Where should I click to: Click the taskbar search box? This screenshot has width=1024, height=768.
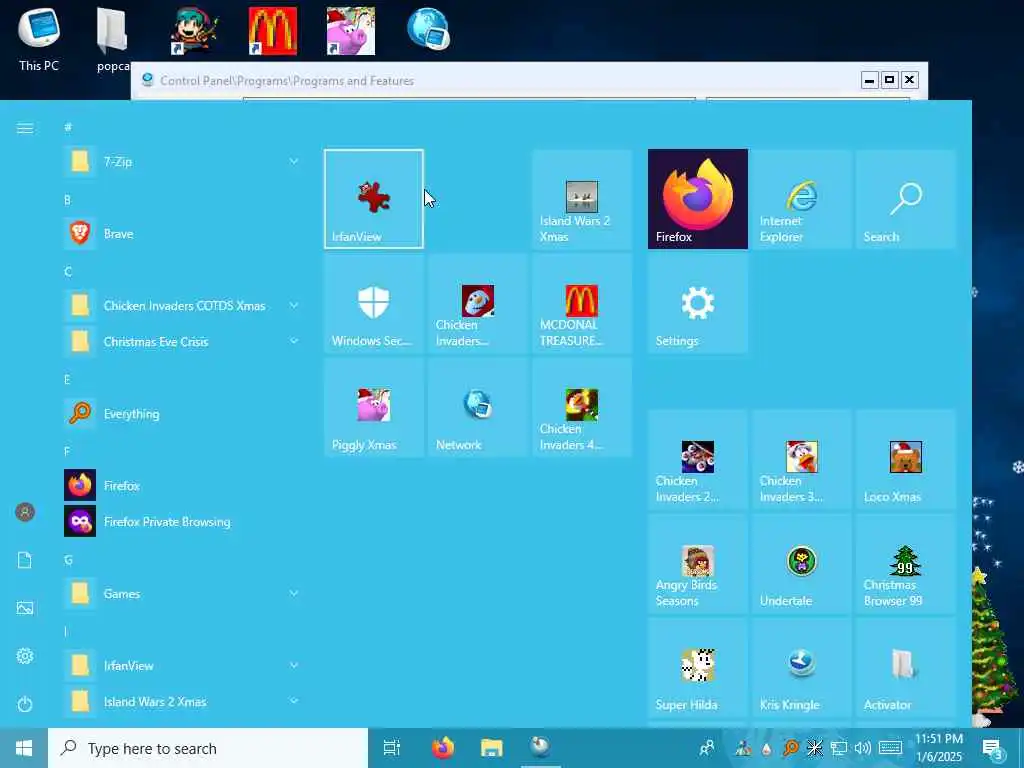[x=208, y=748]
